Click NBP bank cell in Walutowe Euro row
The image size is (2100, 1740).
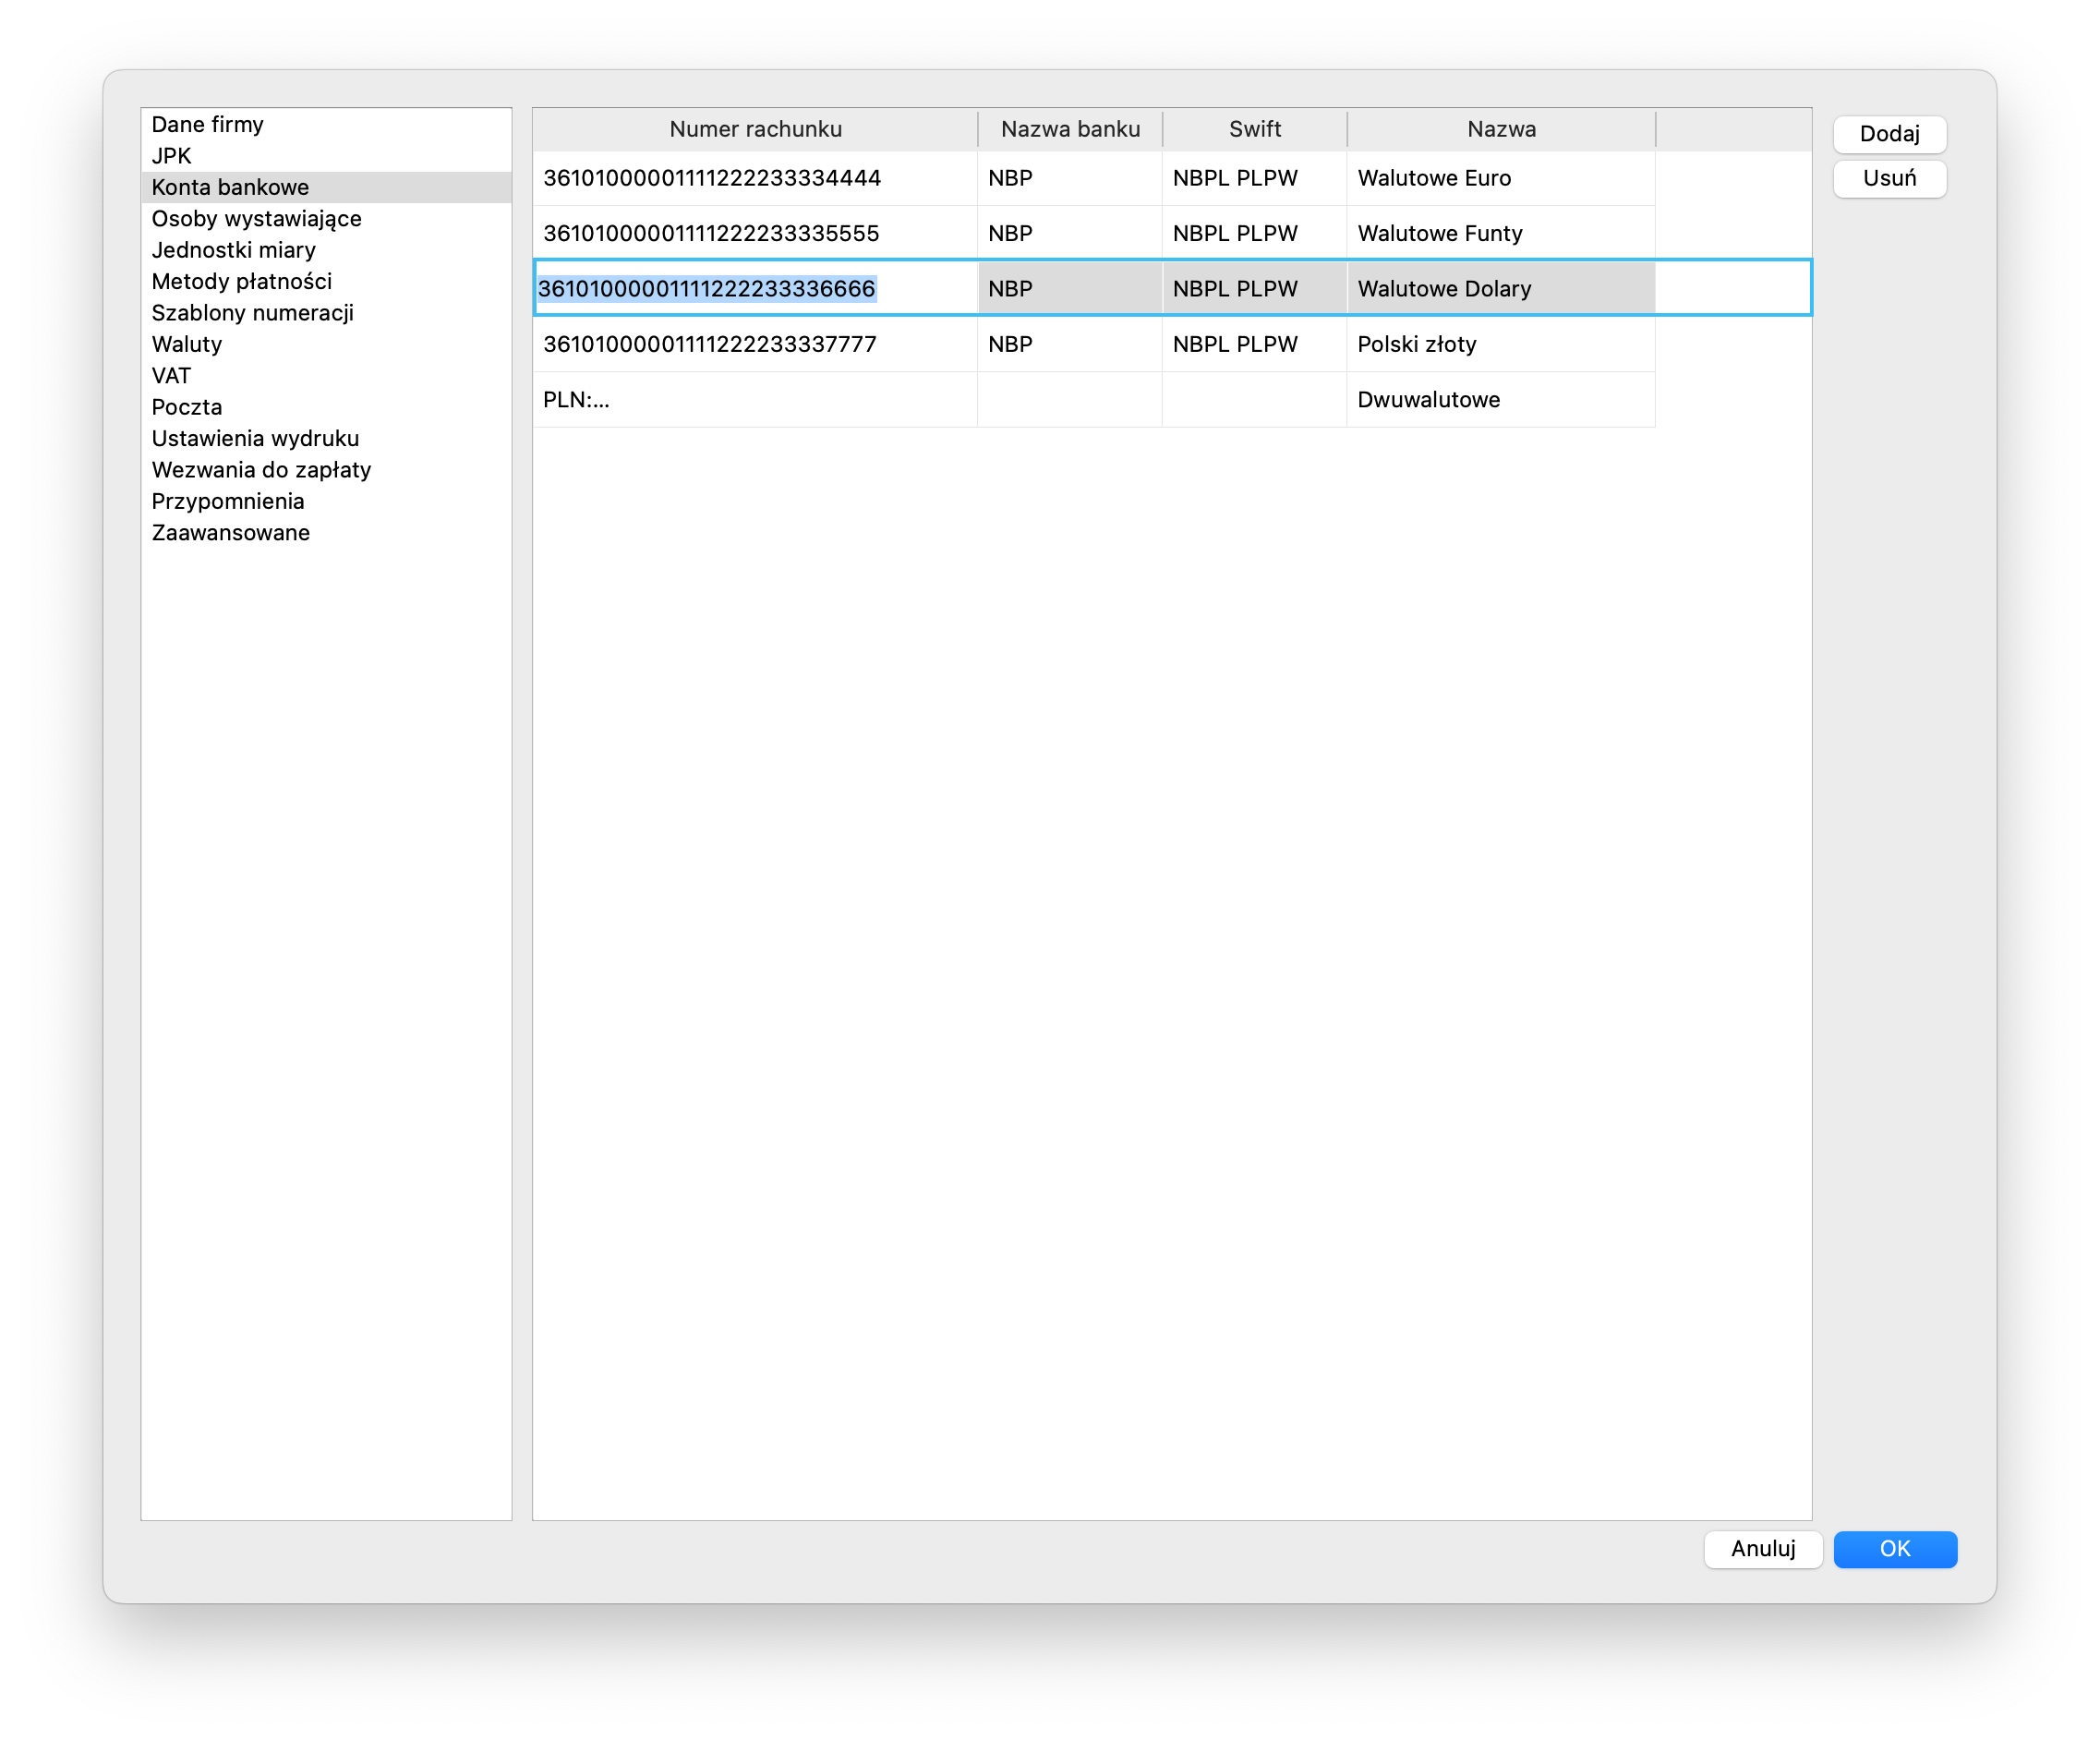click(x=1070, y=178)
